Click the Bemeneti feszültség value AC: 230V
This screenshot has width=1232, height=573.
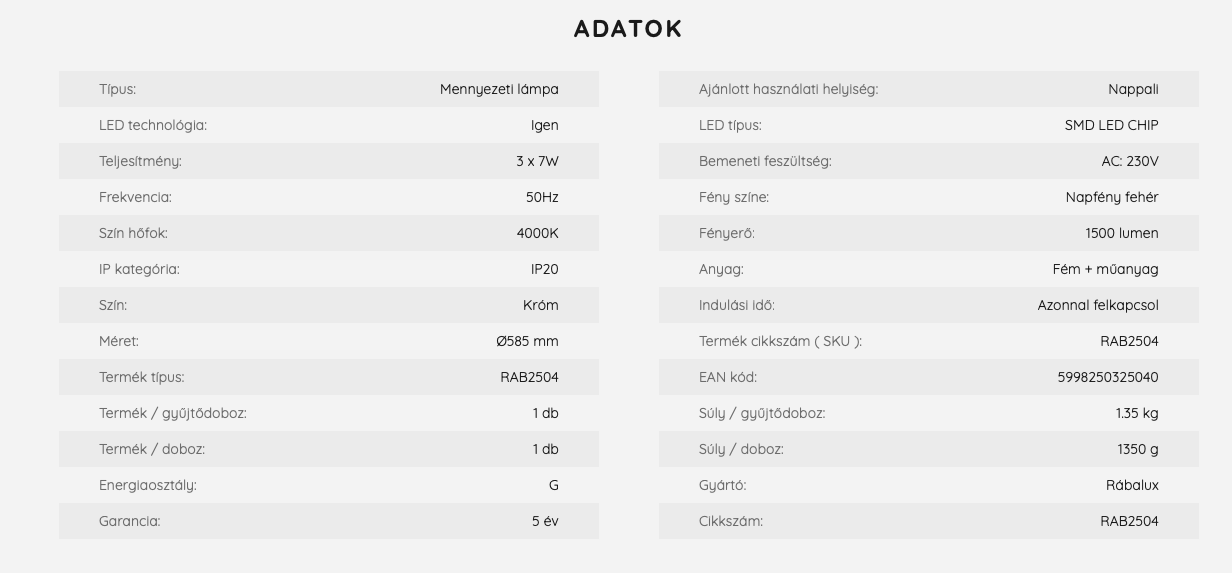1130,161
